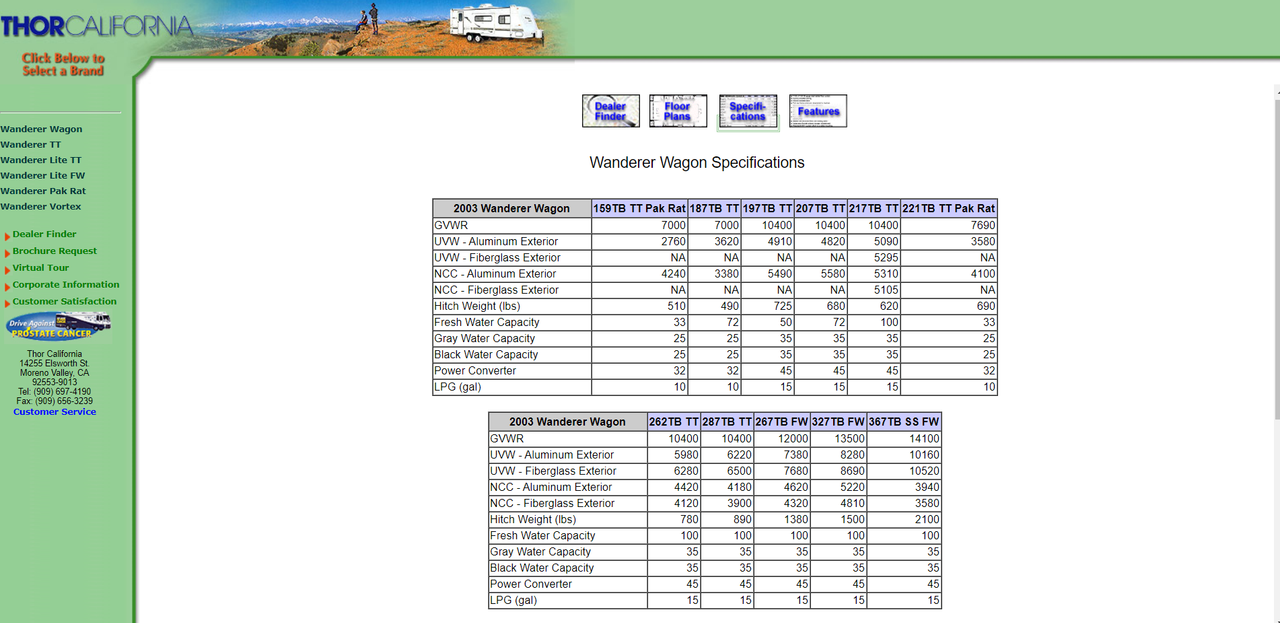Image resolution: width=1280 pixels, height=623 pixels.
Task: Launch the Virtual Tour sidebar link
Action: point(40,268)
